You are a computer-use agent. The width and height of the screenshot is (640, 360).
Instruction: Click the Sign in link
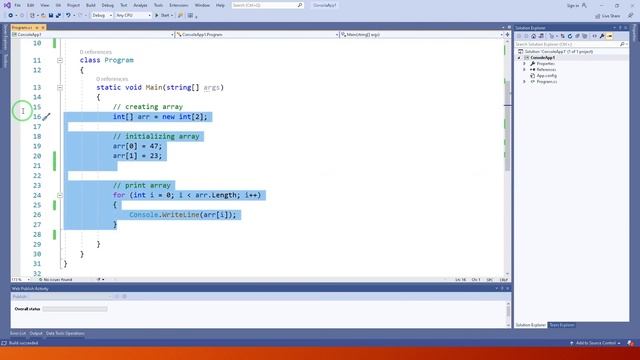[576, 6]
